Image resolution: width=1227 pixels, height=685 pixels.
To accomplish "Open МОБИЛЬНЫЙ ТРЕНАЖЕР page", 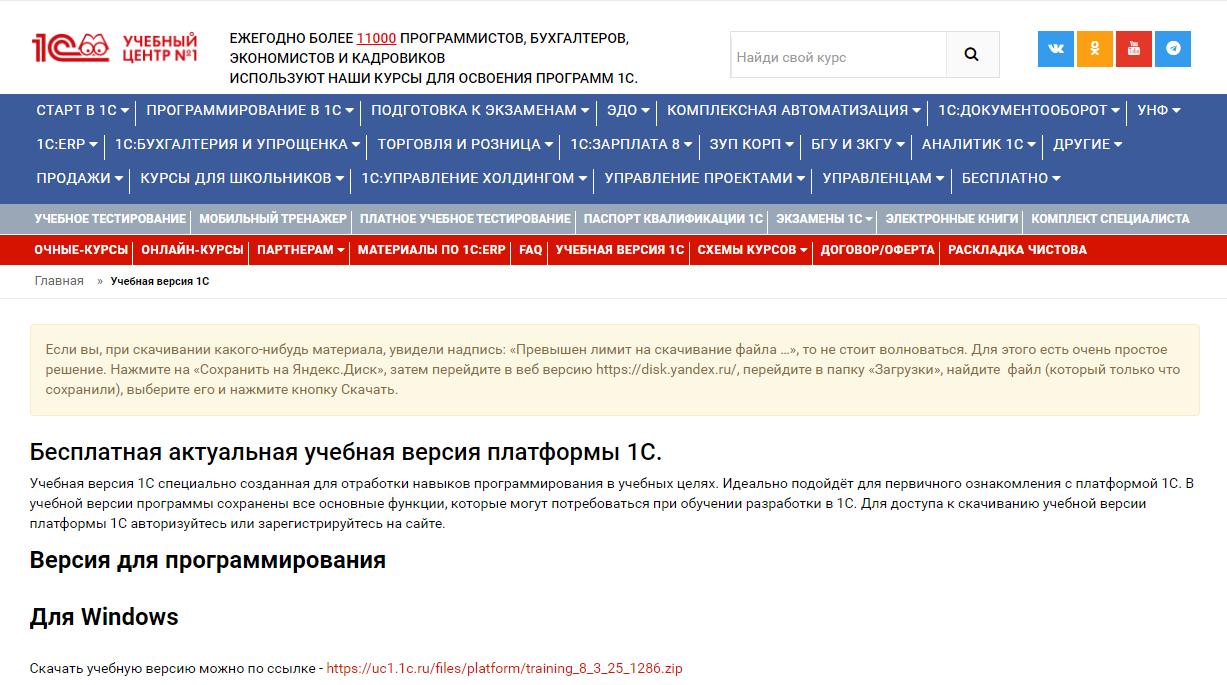I will (x=273, y=218).
